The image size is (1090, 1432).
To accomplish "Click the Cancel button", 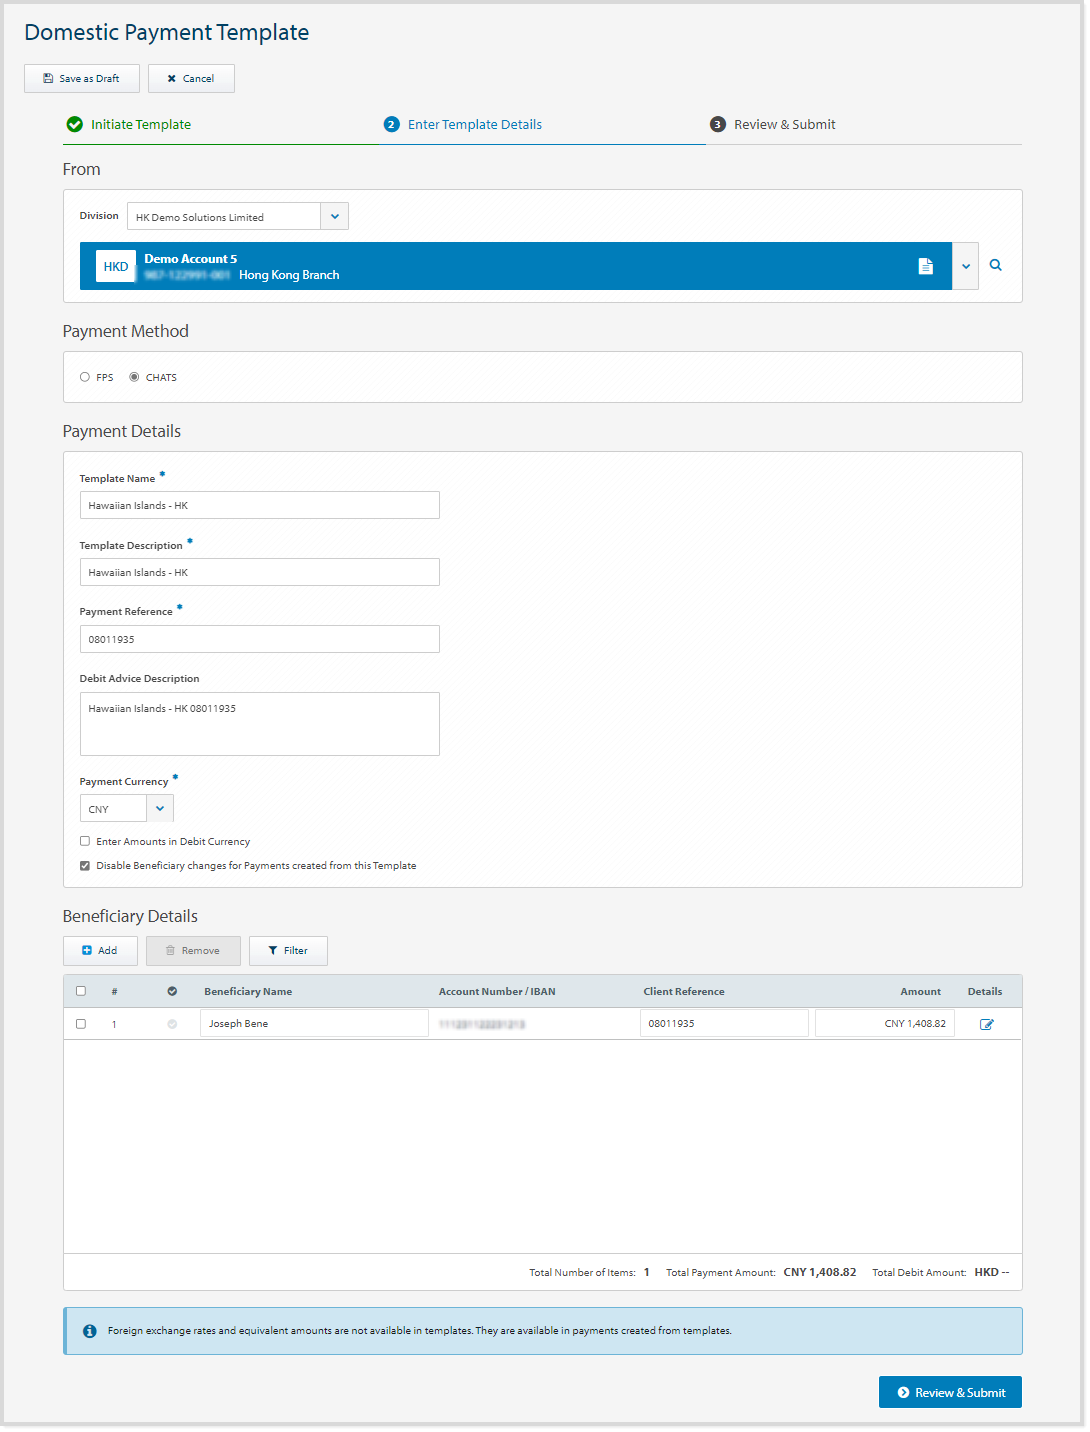I will click(191, 78).
